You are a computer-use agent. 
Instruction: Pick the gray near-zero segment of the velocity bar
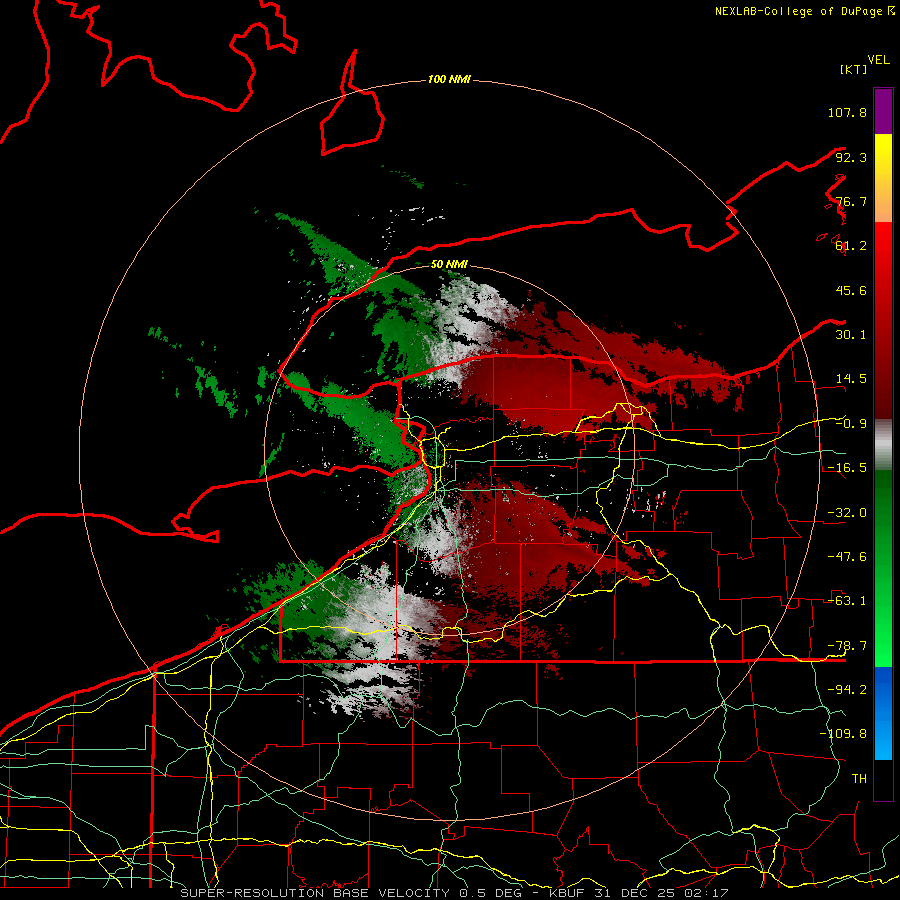pos(883,445)
